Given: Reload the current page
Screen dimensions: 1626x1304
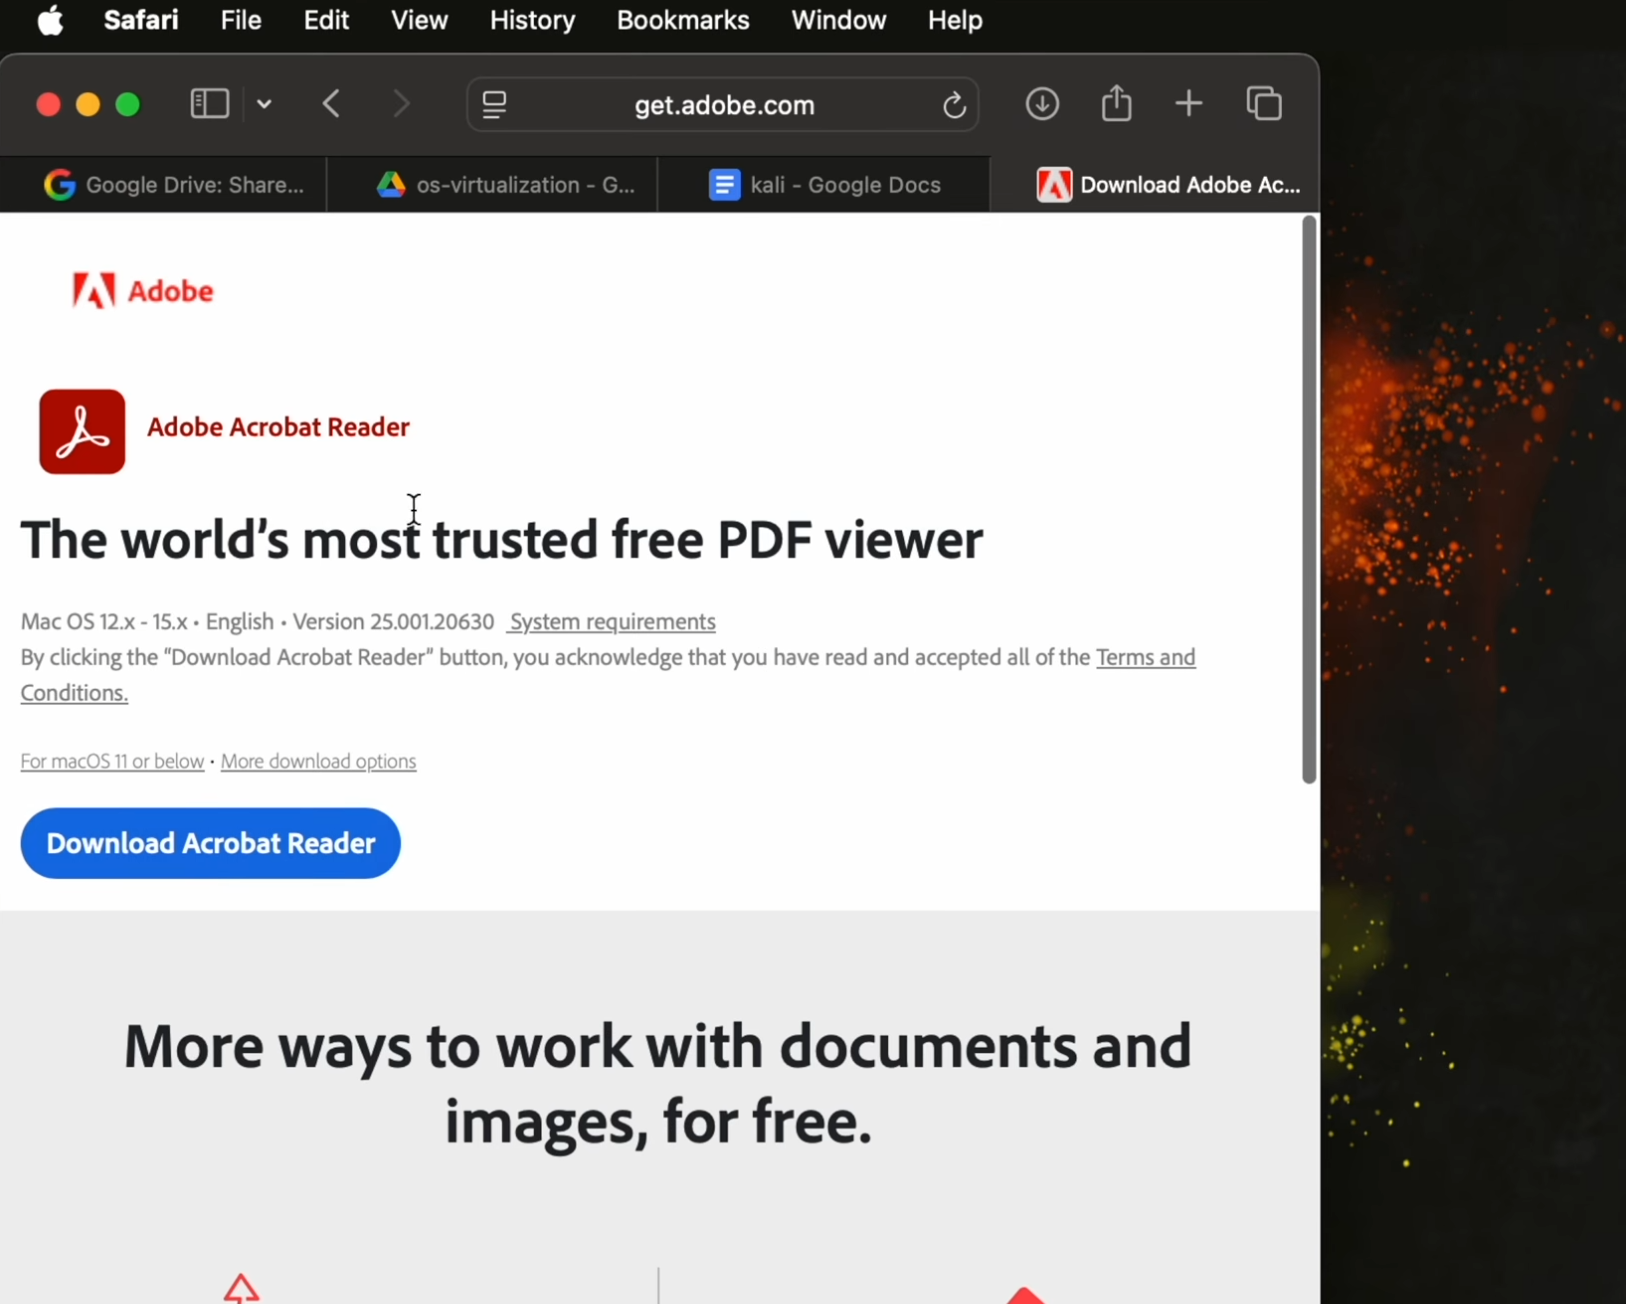Looking at the screenshot, I should (954, 104).
